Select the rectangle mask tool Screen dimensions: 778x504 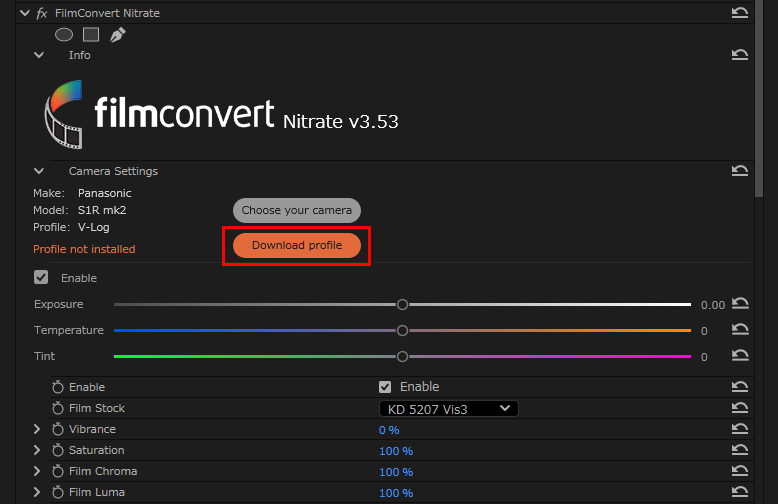pyautogui.click(x=91, y=35)
